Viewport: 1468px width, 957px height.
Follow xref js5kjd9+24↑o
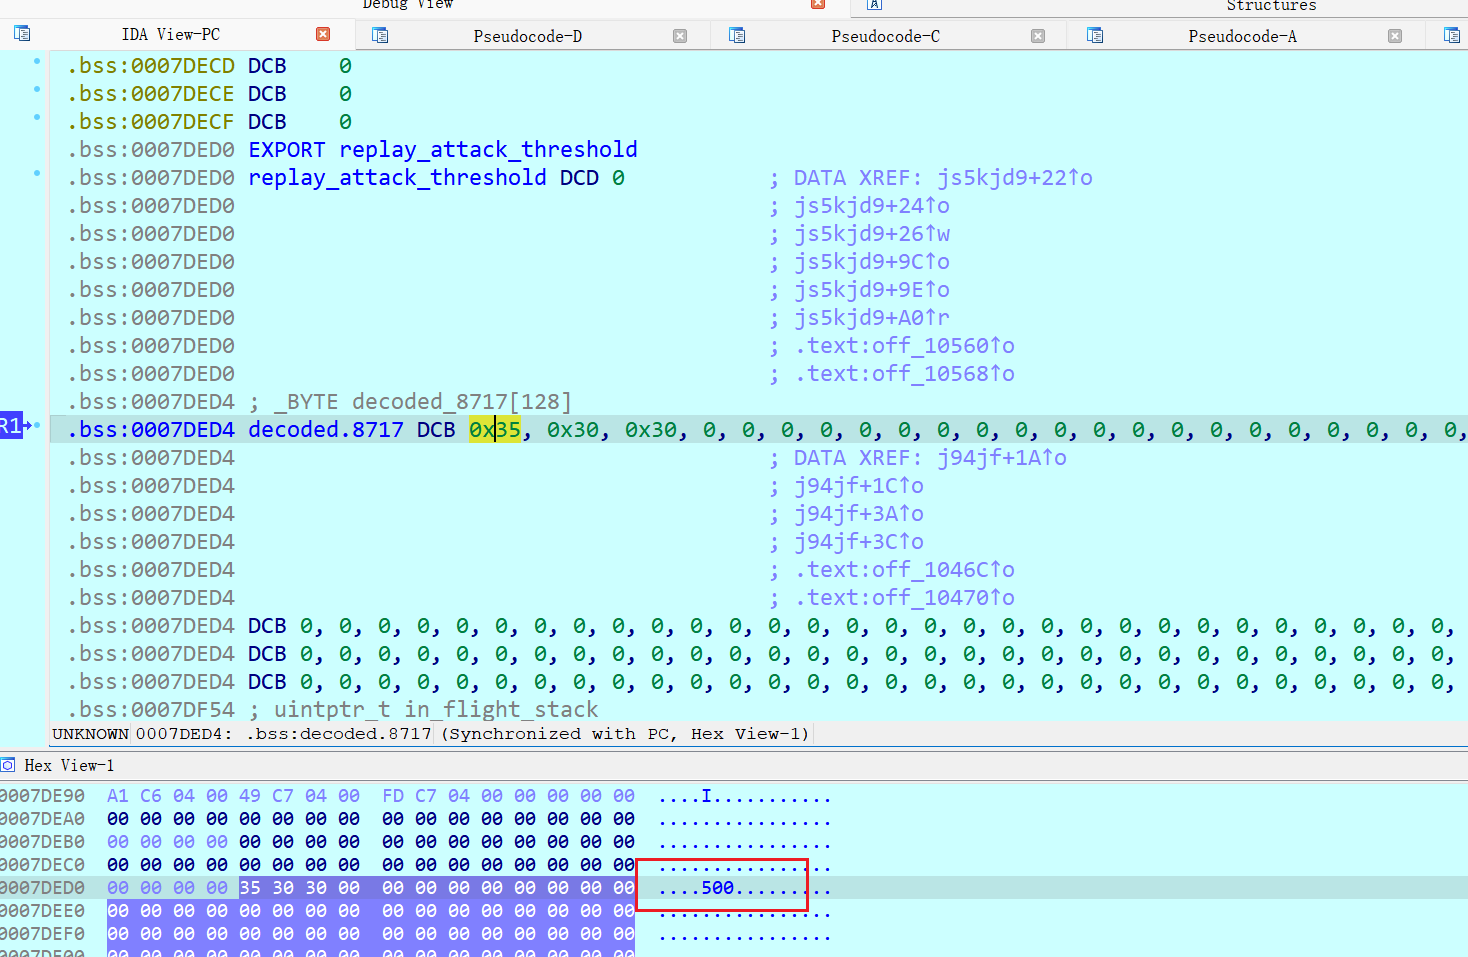(x=872, y=206)
